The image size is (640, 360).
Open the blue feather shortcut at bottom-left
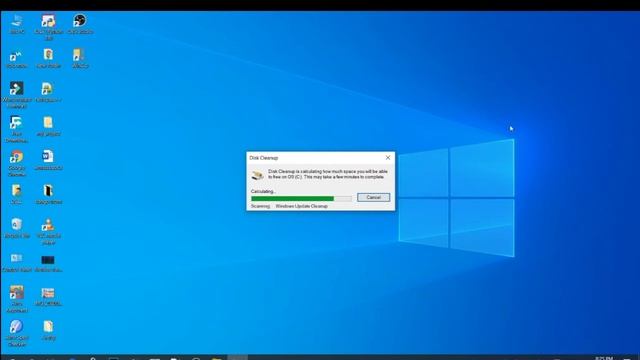click(17, 333)
